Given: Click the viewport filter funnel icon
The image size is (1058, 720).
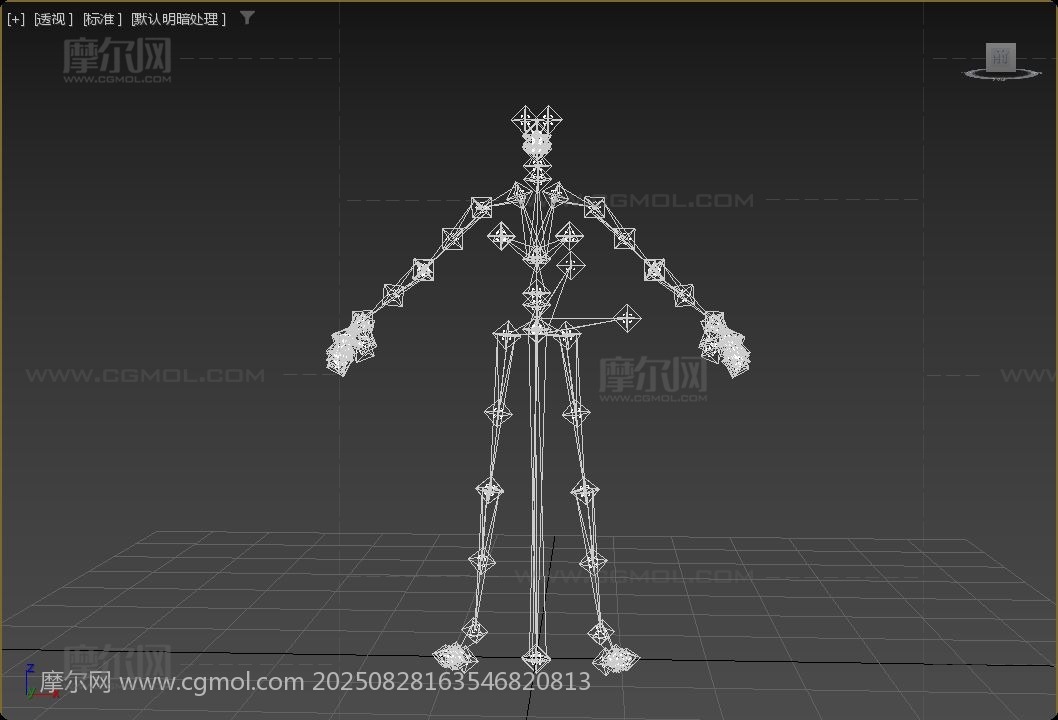Looking at the screenshot, I should coord(247,18).
